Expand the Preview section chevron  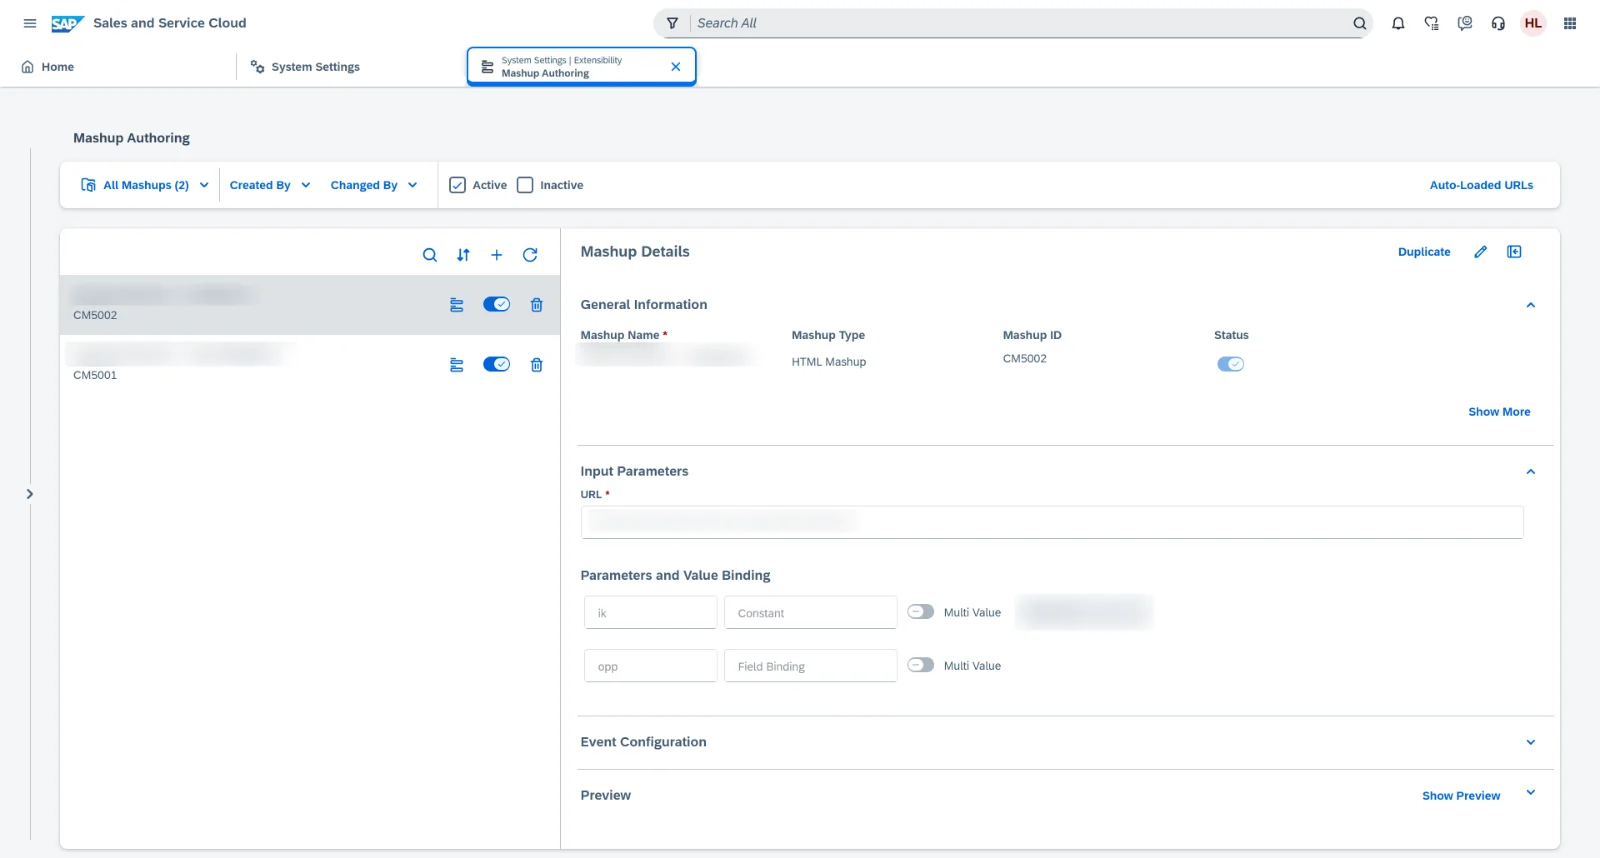[x=1531, y=793]
